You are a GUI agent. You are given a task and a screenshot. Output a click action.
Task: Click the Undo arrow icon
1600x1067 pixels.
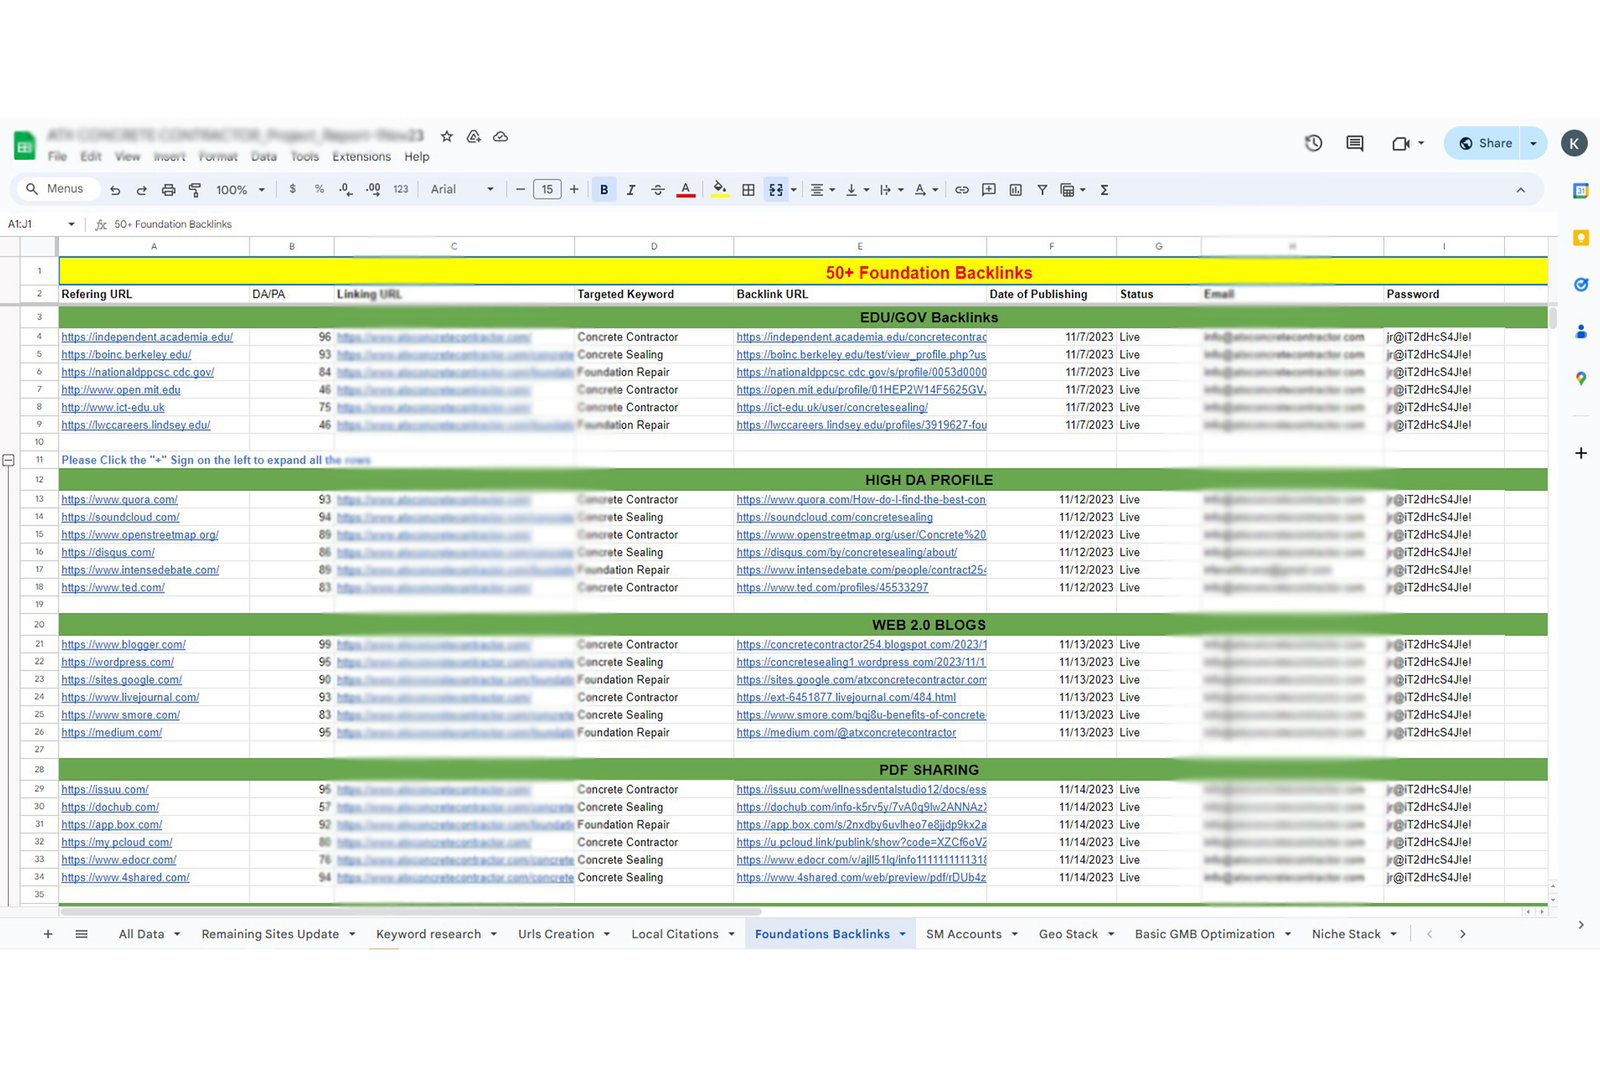pos(115,190)
